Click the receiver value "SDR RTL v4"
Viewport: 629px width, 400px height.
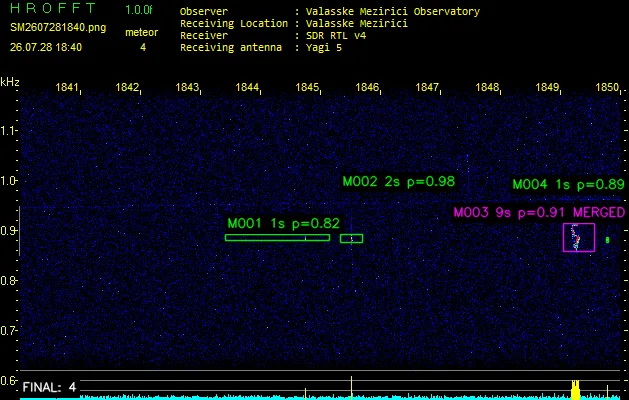pos(336,36)
